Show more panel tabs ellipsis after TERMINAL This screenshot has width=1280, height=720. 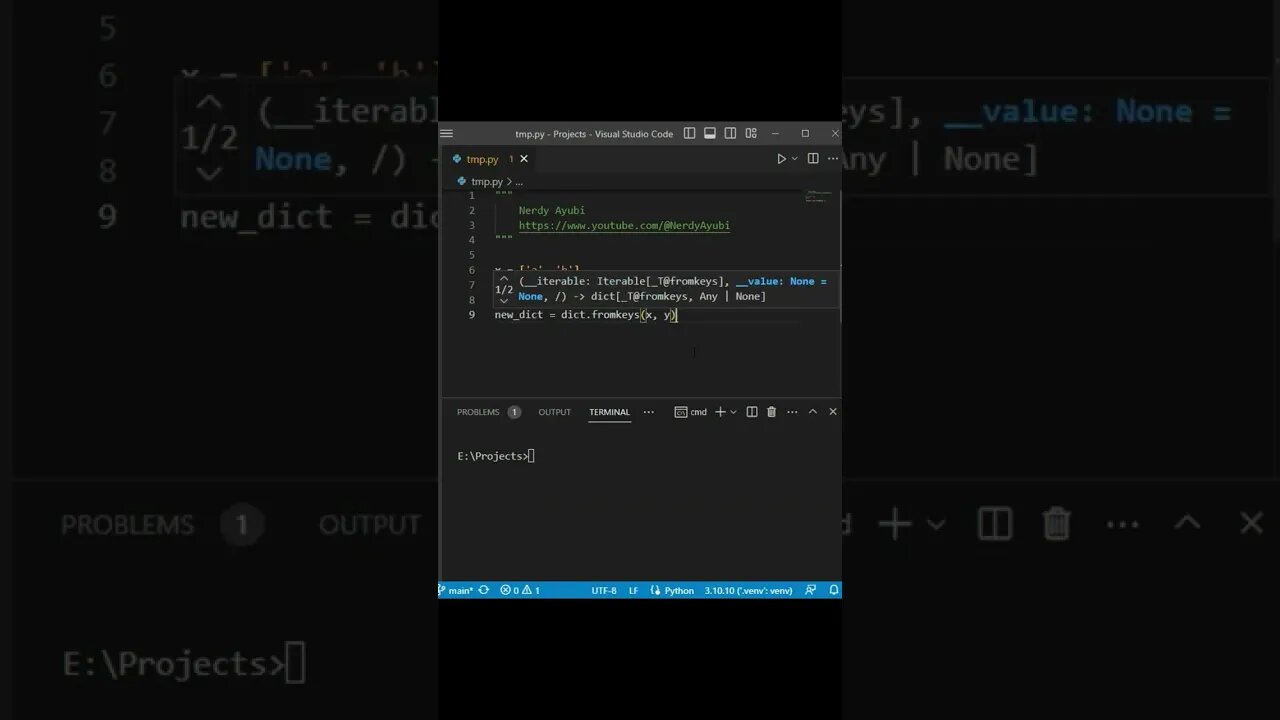[x=649, y=412]
